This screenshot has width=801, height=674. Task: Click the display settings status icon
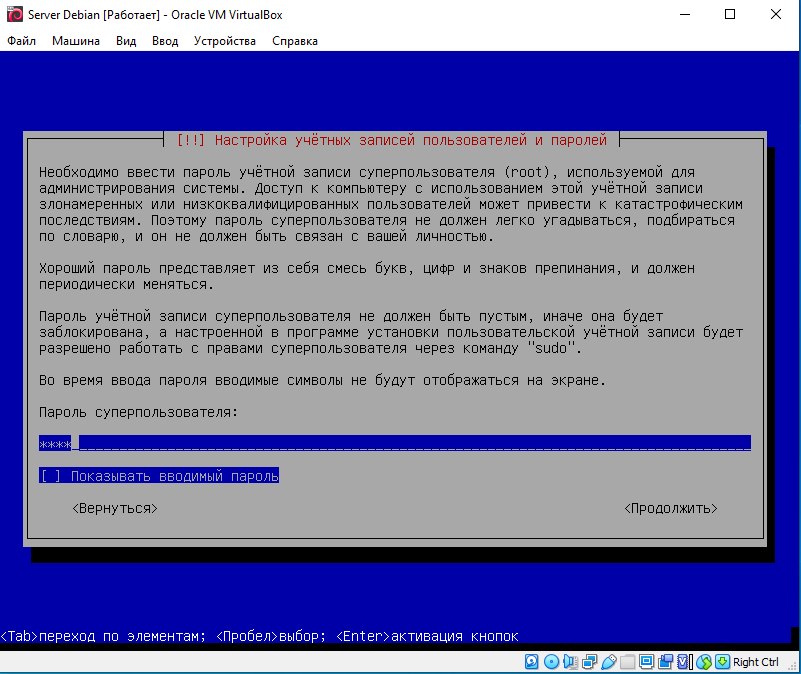coord(646,662)
